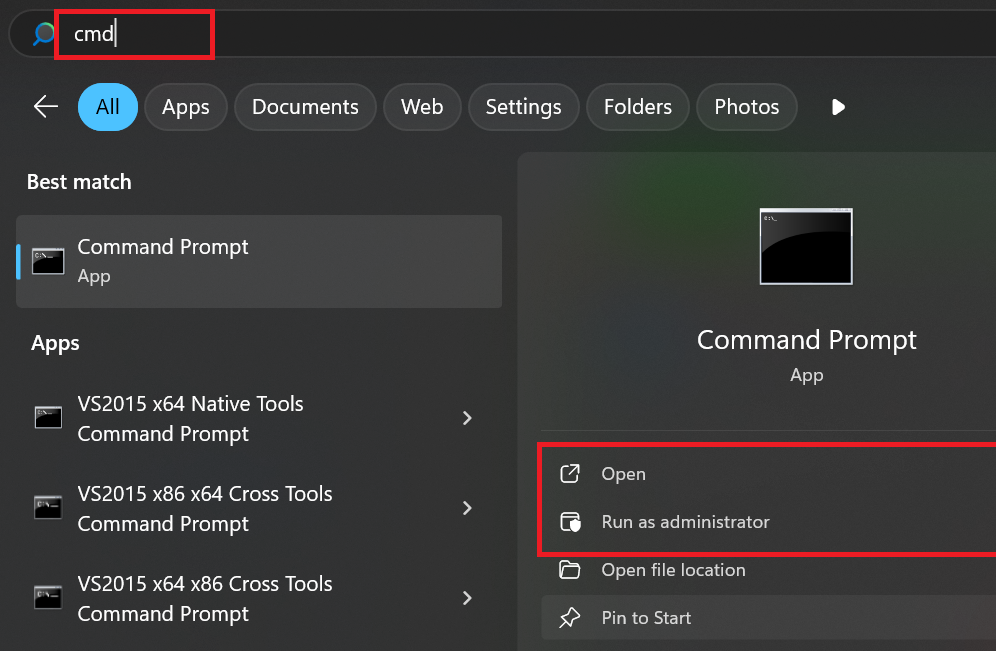Click Open in the right panel
The image size is (996, 651).
click(x=623, y=474)
